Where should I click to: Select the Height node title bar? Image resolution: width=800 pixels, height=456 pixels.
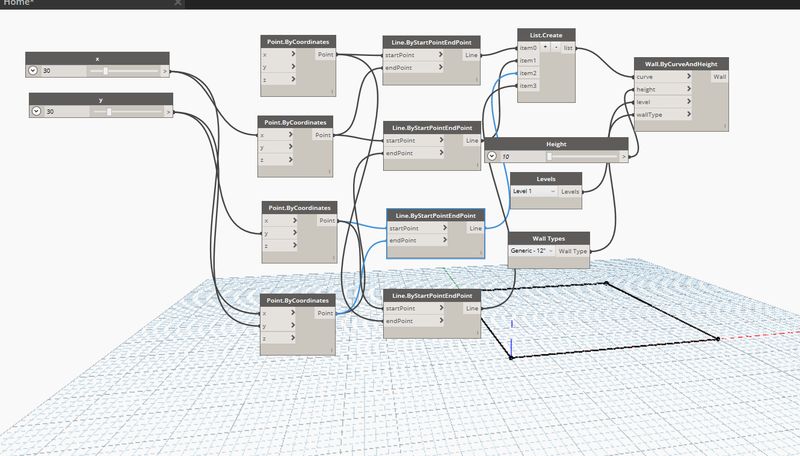(x=556, y=144)
